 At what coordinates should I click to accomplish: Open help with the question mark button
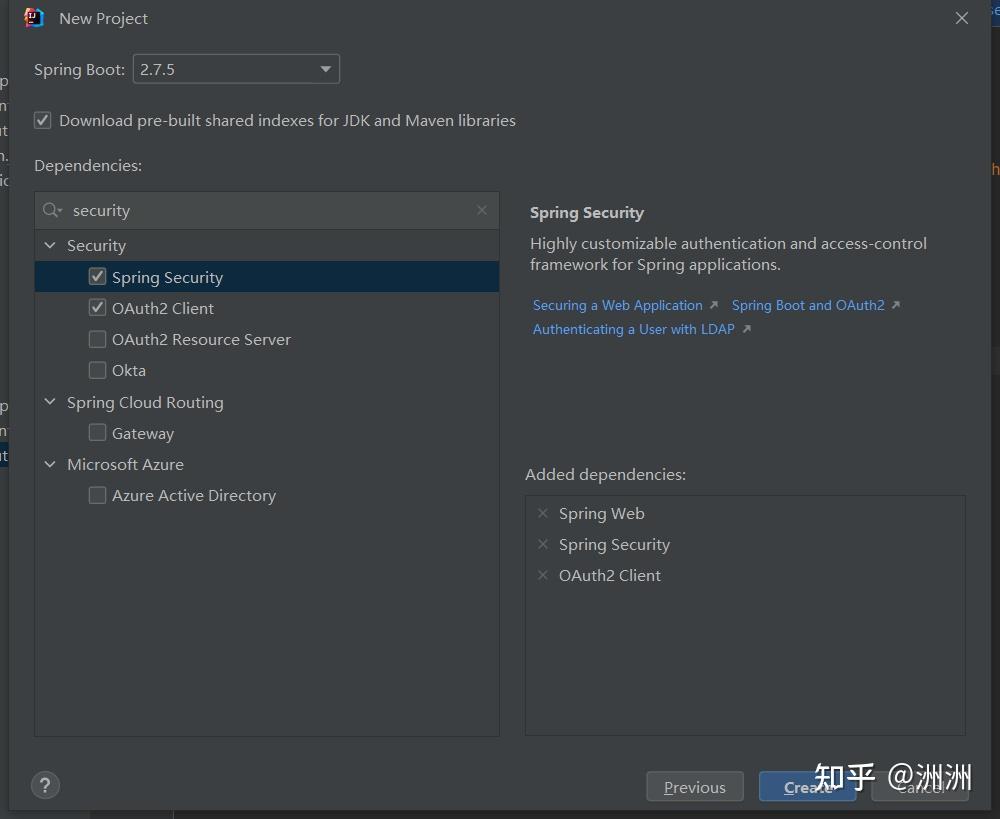point(45,785)
